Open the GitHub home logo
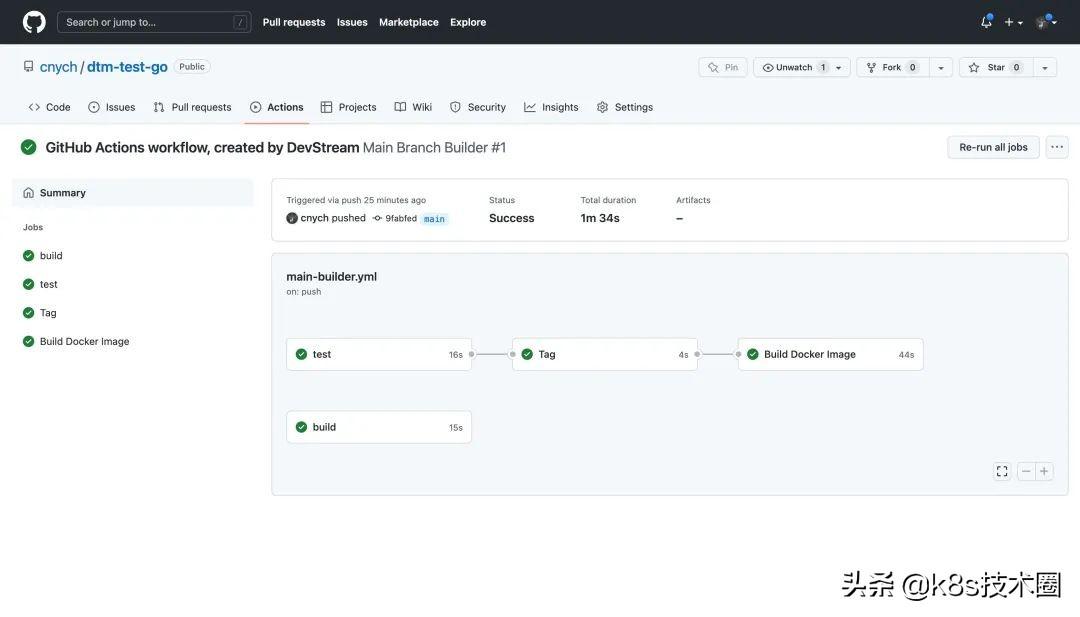Viewport: 1080px width, 617px height. point(34,22)
